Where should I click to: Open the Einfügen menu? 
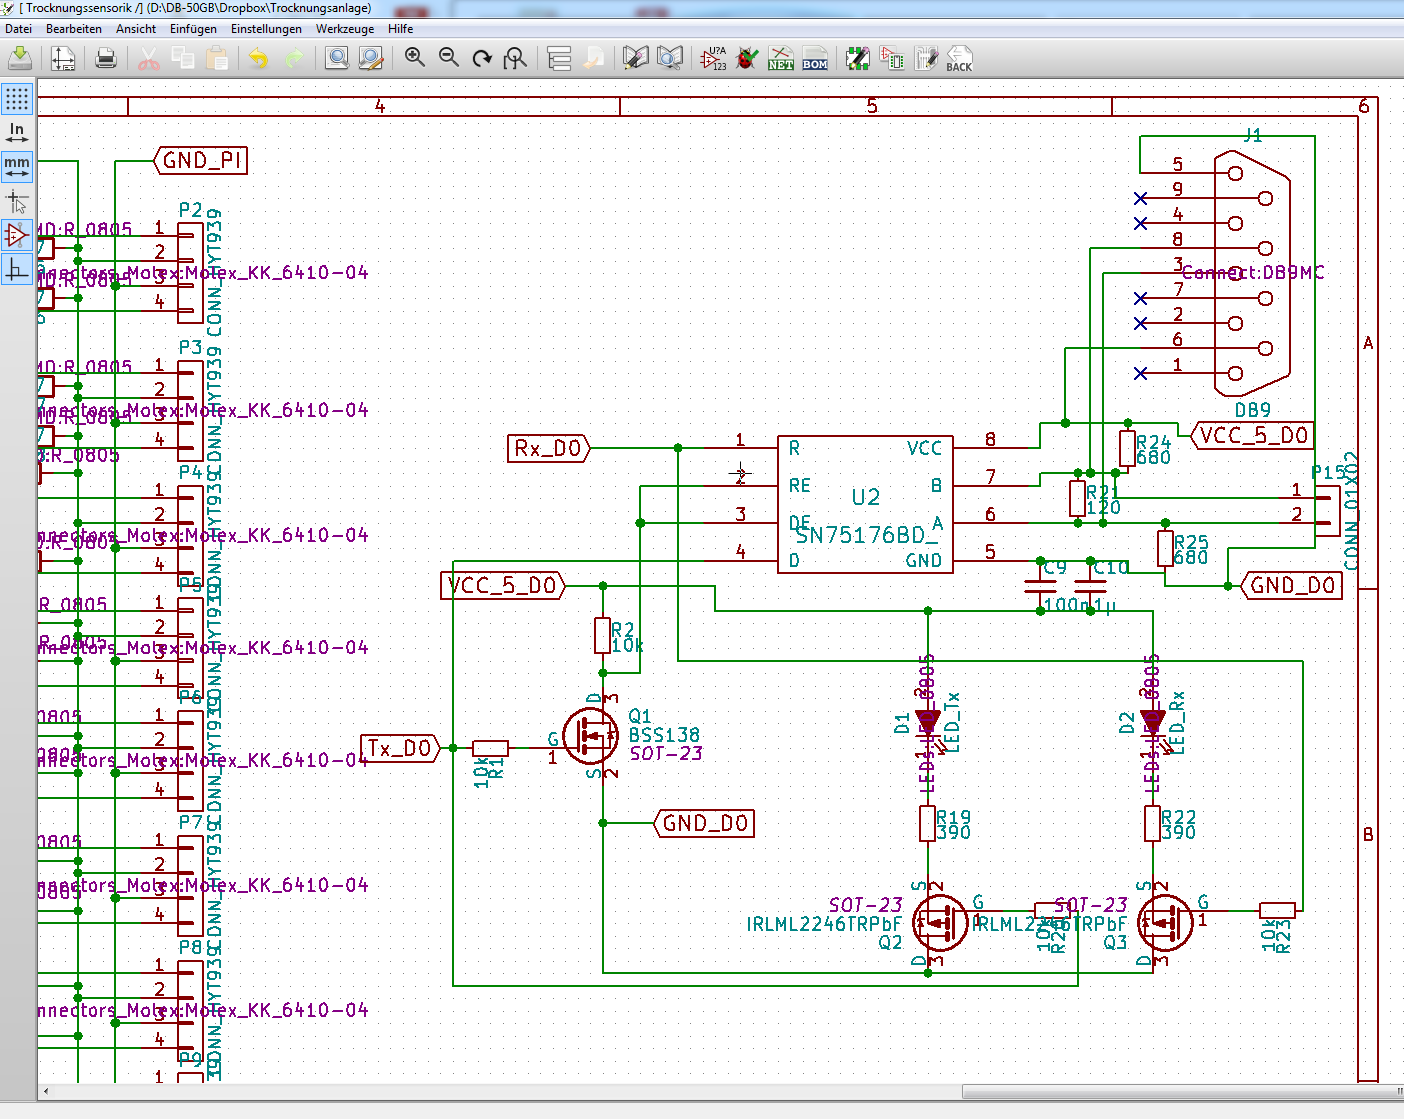coord(193,29)
